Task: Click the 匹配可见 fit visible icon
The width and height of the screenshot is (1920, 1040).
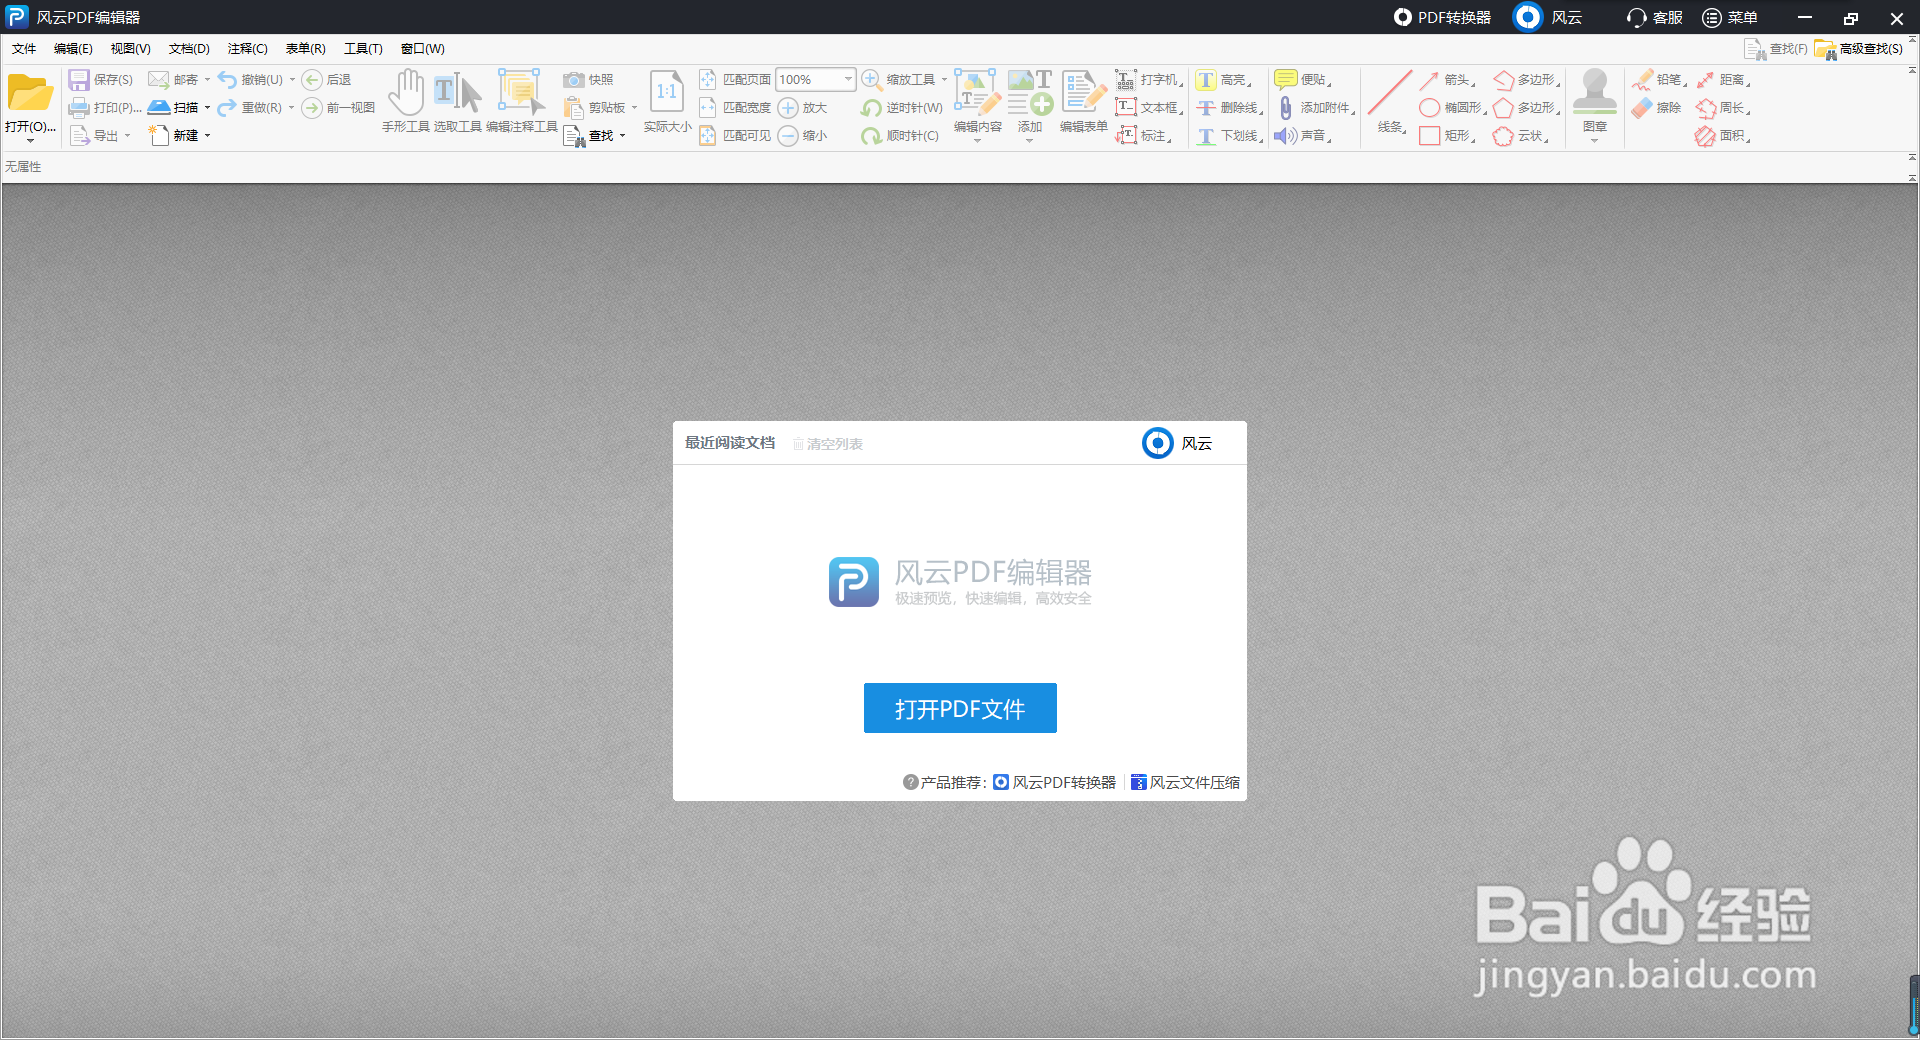Action: [x=708, y=136]
